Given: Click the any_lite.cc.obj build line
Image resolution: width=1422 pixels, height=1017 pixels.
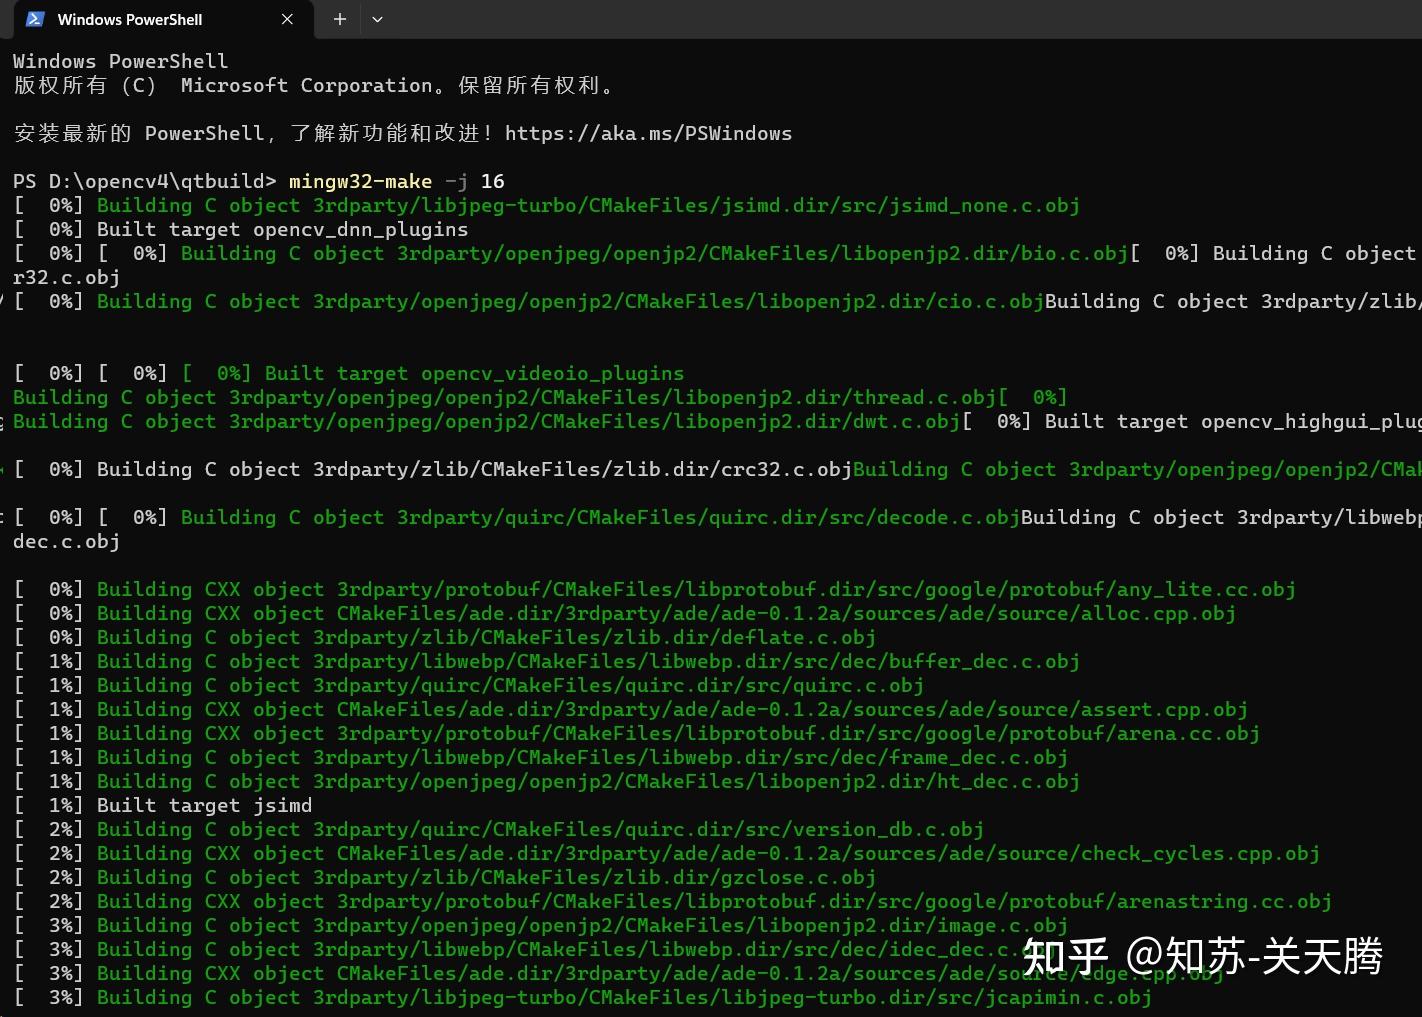Looking at the screenshot, I should pos(654,589).
